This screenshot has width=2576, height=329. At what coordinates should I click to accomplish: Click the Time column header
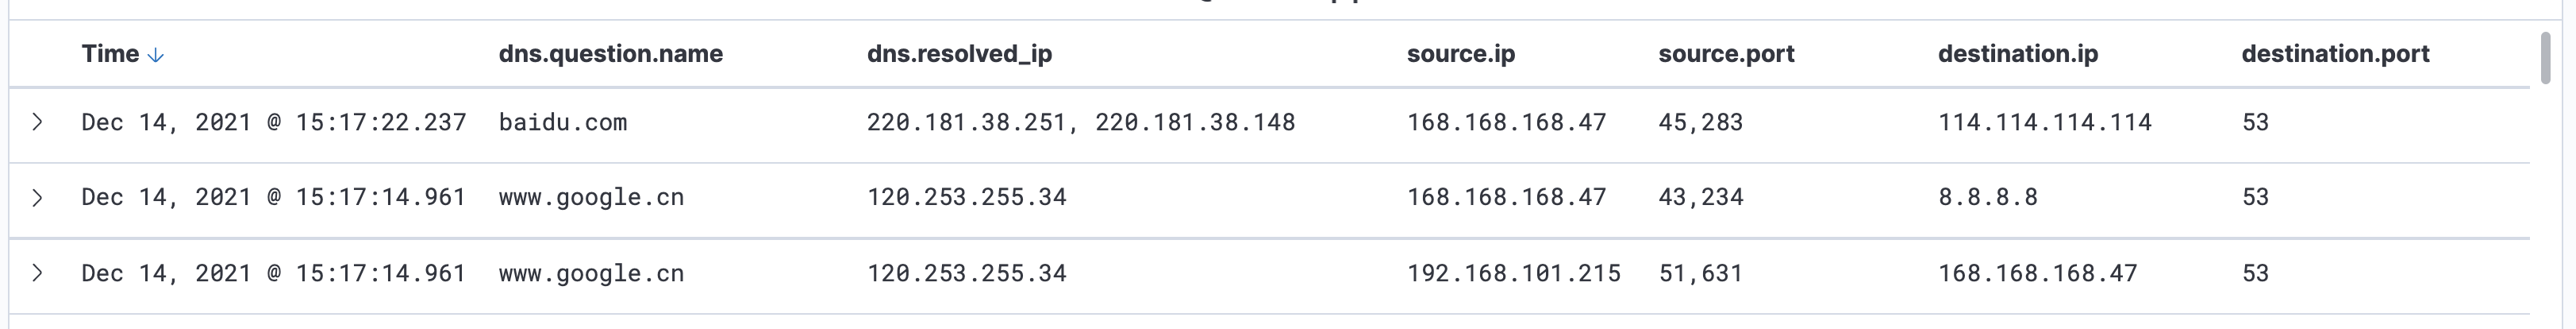[x=110, y=54]
